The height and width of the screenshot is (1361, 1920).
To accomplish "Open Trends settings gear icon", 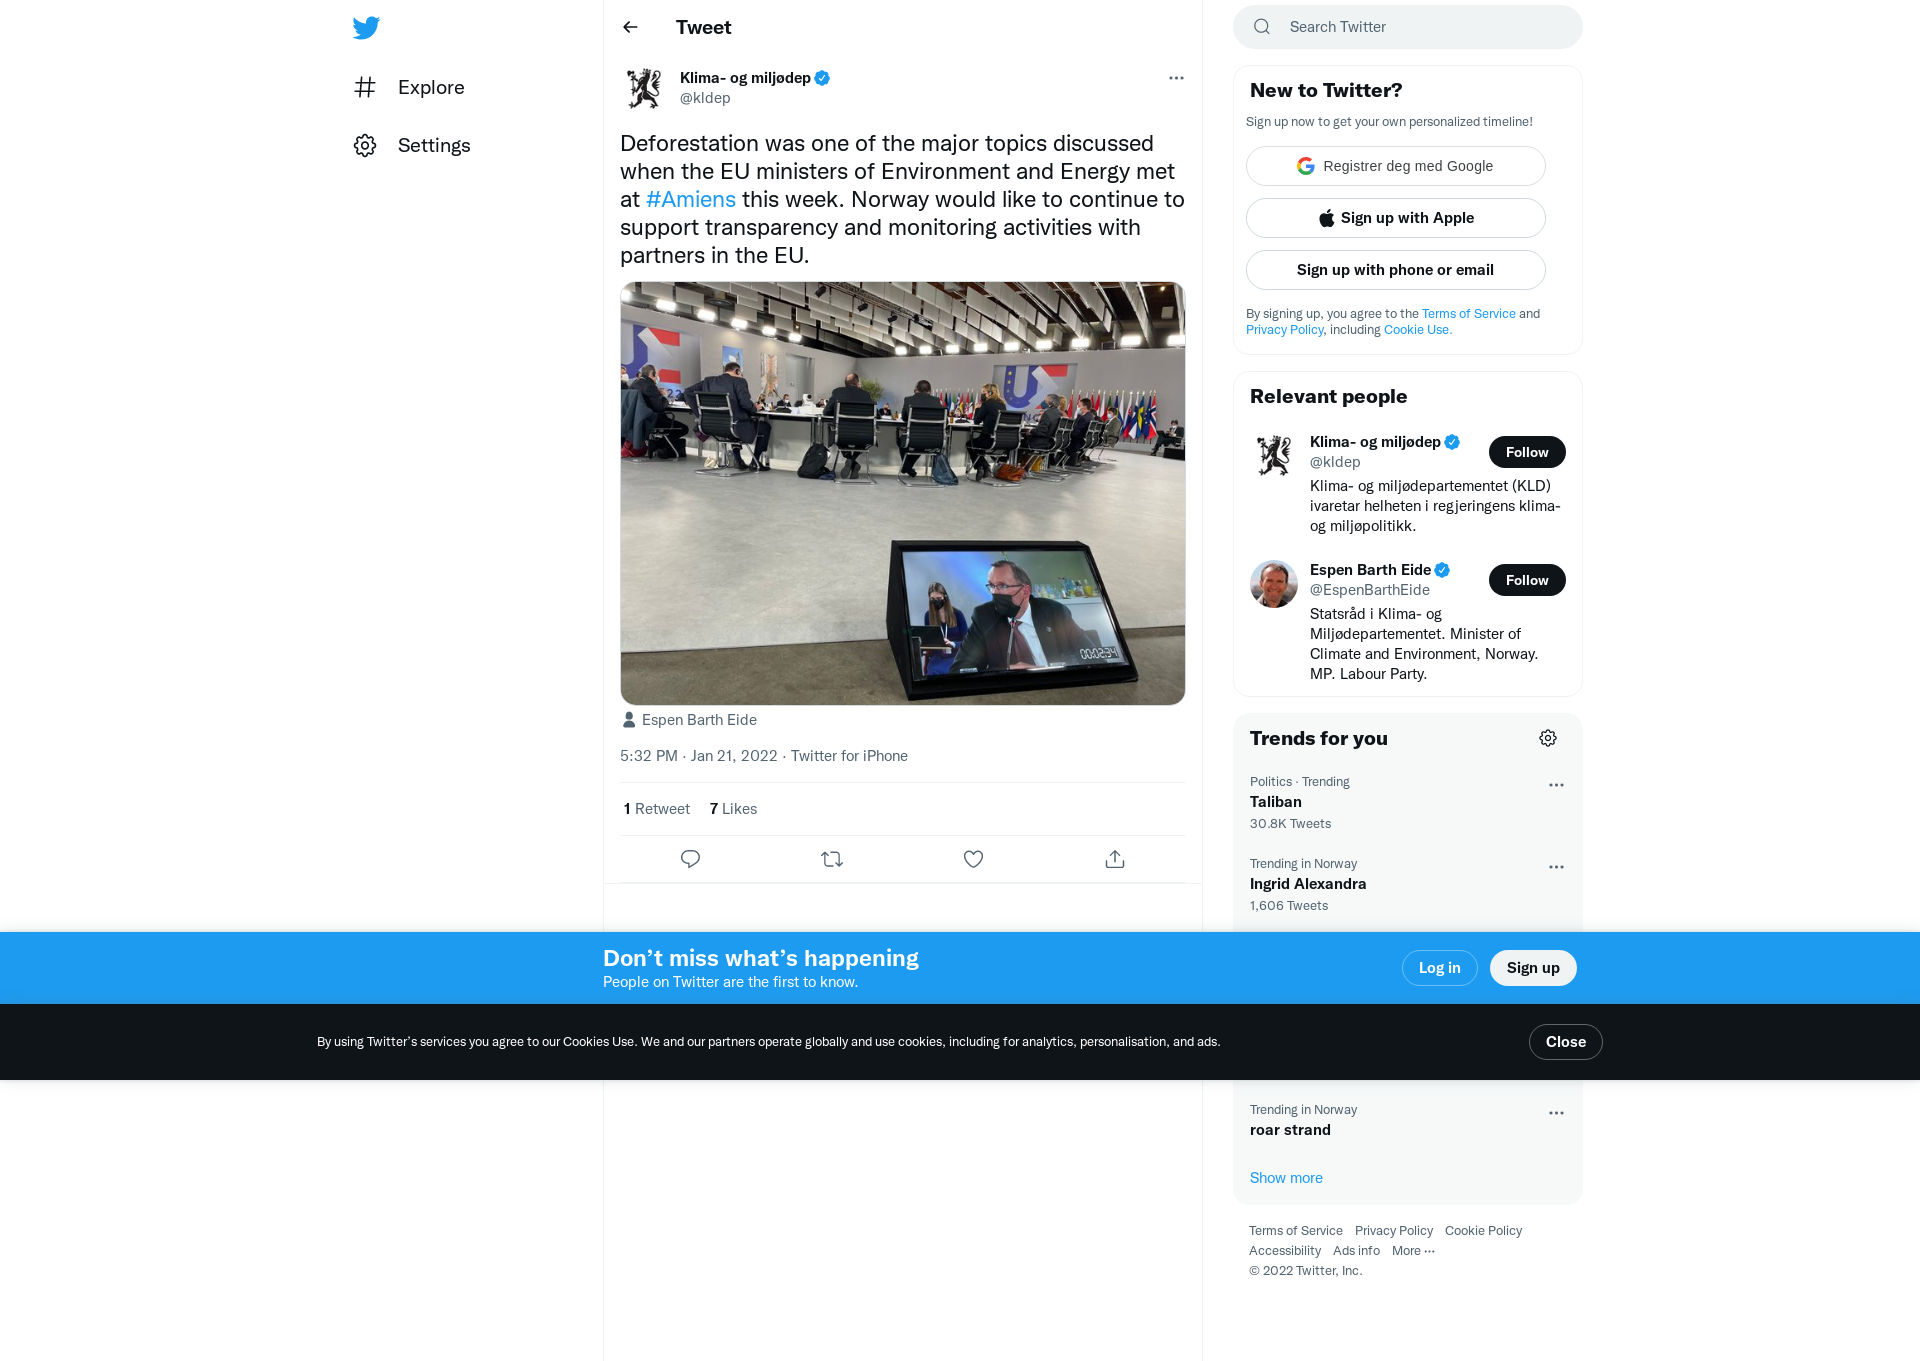I will pyautogui.click(x=1548, y=738).
